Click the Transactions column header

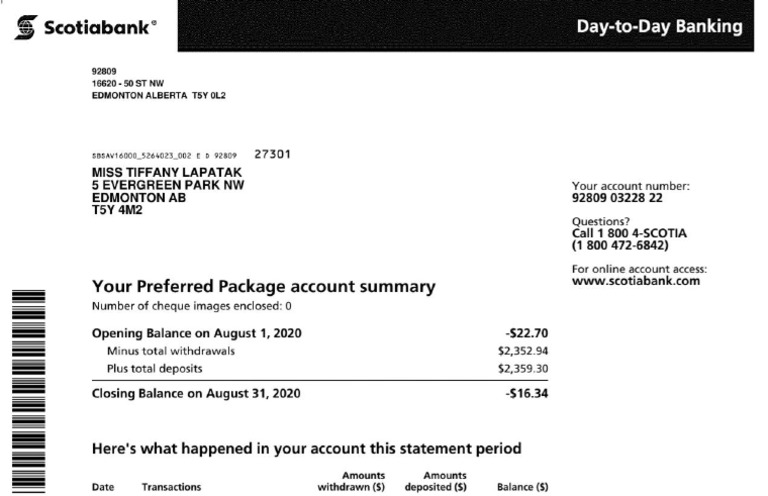pos(171,487)
